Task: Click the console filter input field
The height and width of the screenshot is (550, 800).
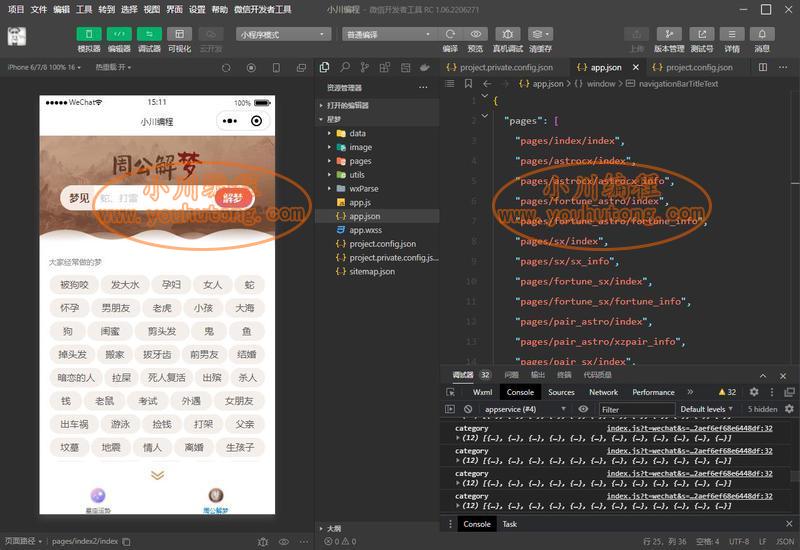Action: tap(636, 409)
